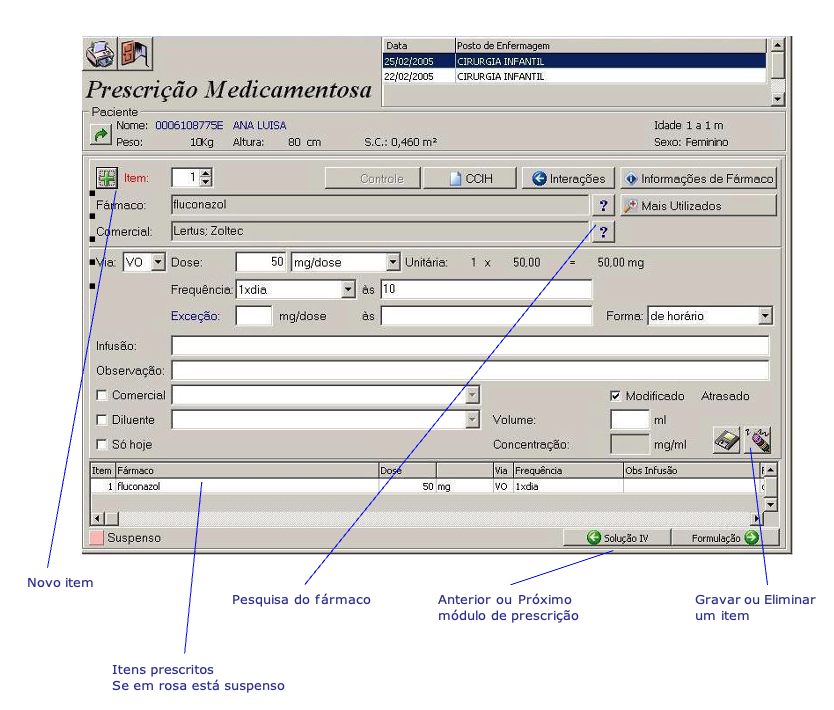This screenshot has height=710, width=834.
Task: Focus the Observação text field
Action: point(470,370)
